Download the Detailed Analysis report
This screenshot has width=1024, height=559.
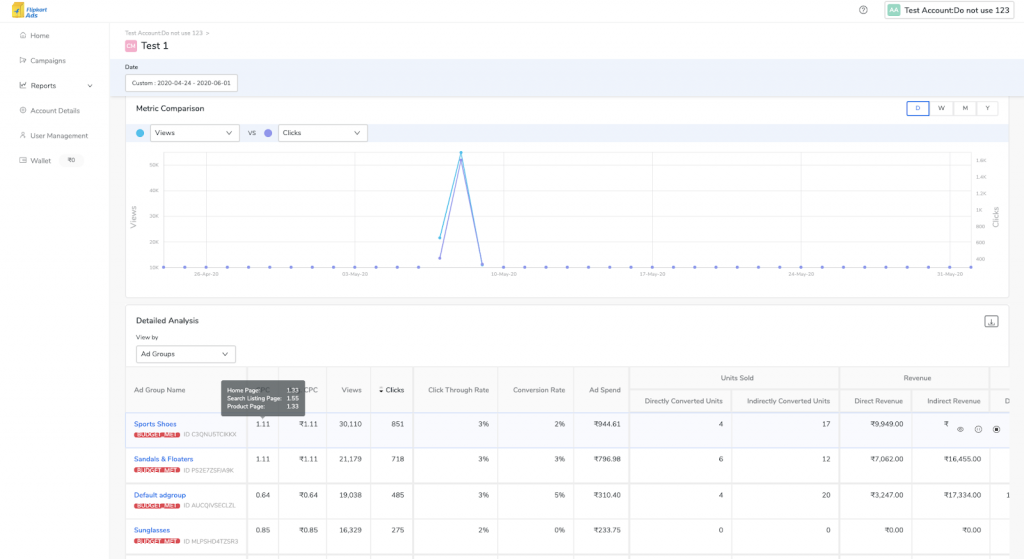coord(991,321)
